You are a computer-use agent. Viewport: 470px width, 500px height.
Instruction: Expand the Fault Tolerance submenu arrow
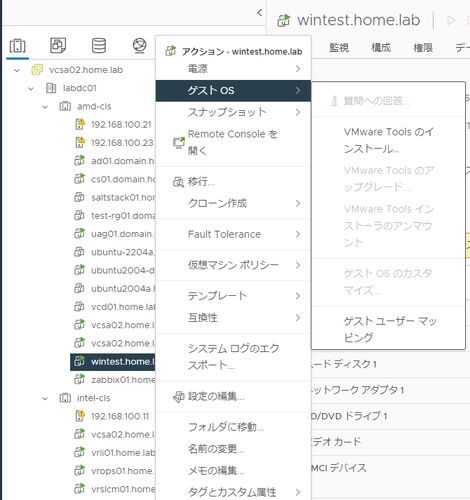click(x=298, y=234)
